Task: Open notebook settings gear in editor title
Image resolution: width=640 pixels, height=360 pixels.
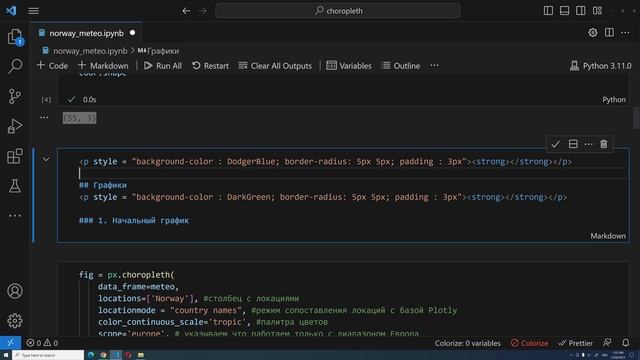Action: 593,33
